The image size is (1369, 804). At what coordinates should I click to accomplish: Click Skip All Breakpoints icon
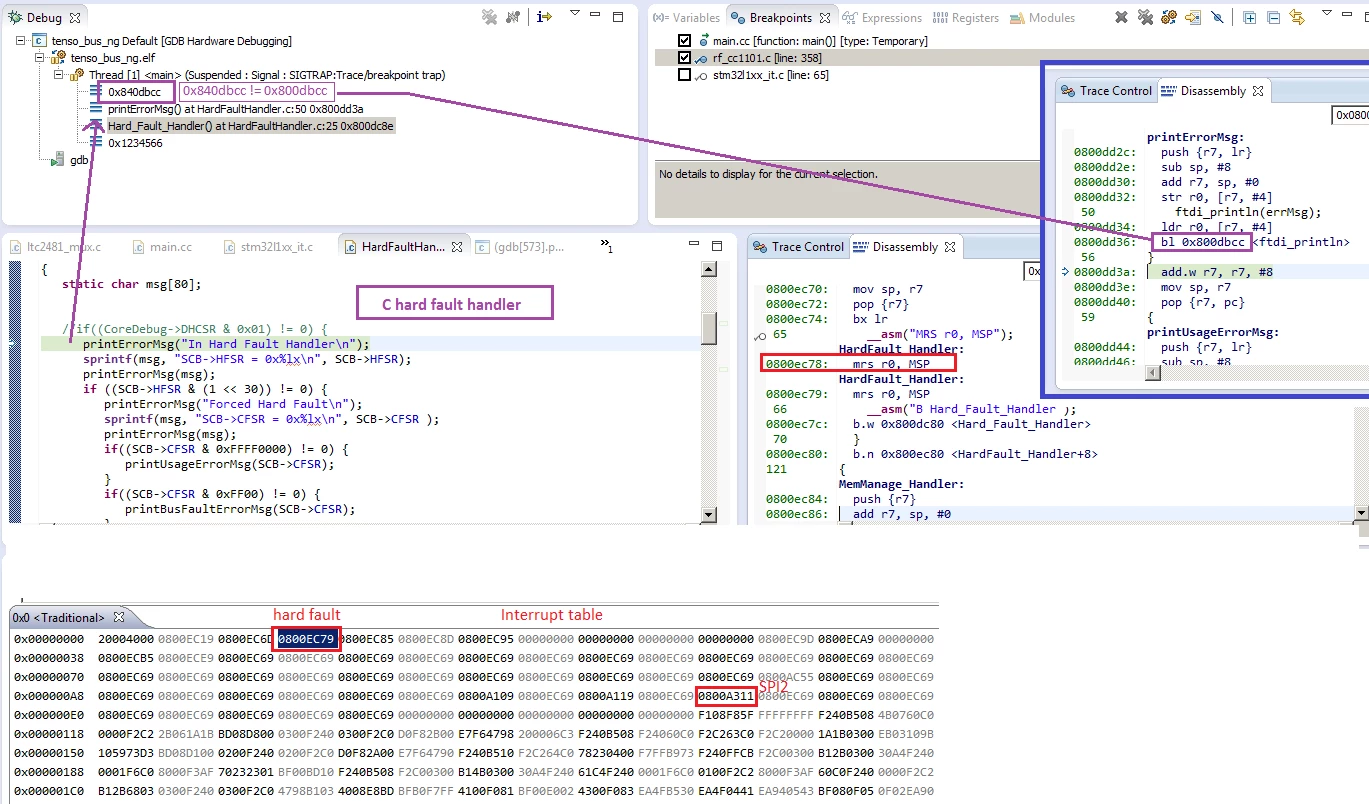[x=1217, y=18]
